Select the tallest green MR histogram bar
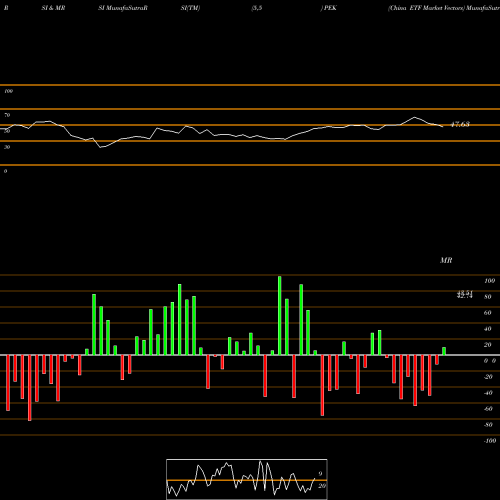The width and height of the screenshot is (500, 500). [x=279, y=315]
